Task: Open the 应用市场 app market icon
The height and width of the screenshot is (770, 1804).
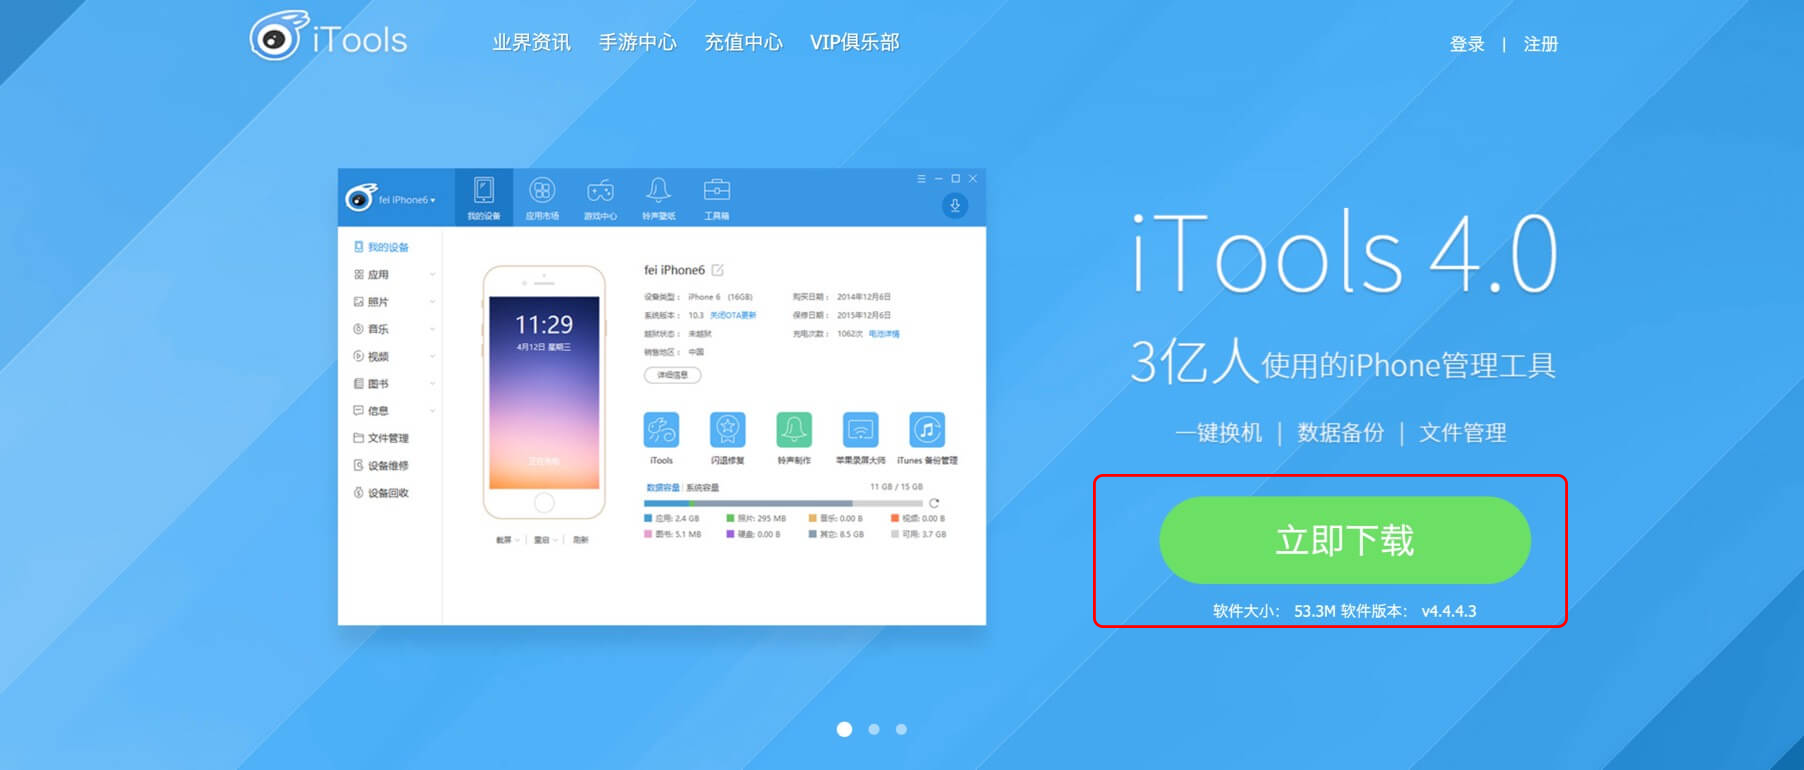Action: (x=542, y=198)
